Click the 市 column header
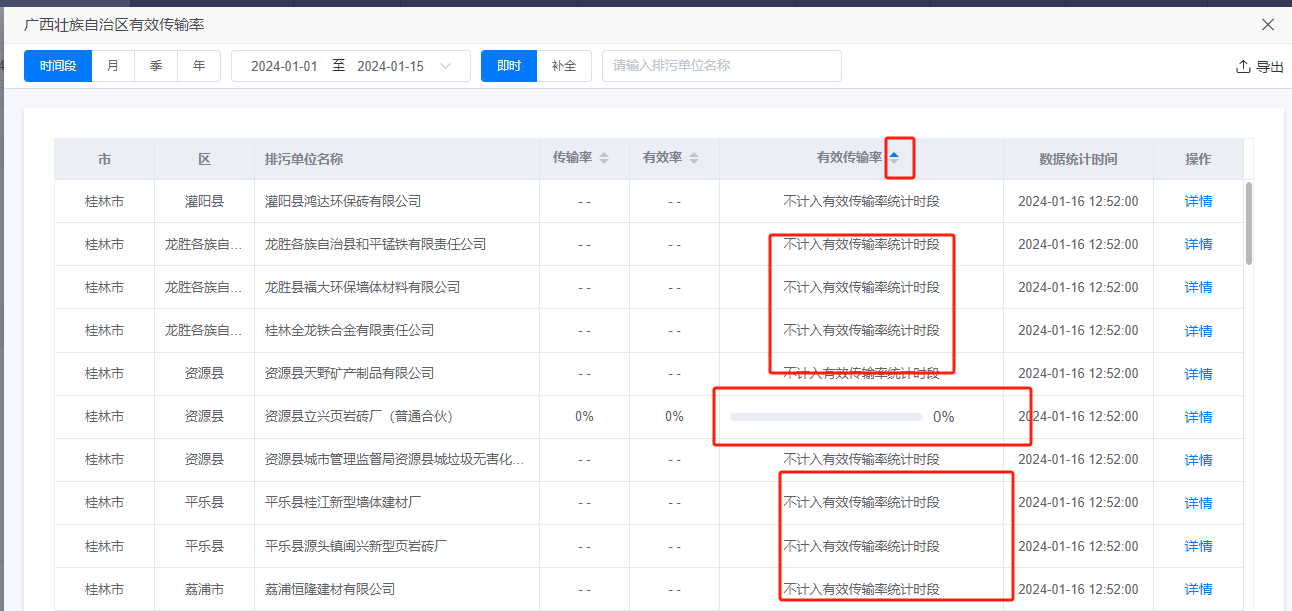Screen dimensions: 1292x611 [105, 159]
